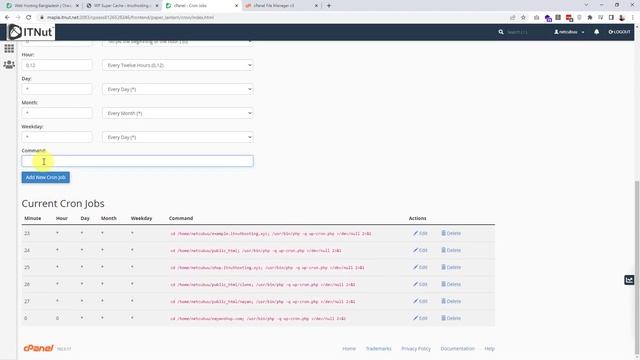The height and width of the screenshot is (360, 640).
Task: Click the Hour input field showing 0,12
Action: [x=57, y=65]
